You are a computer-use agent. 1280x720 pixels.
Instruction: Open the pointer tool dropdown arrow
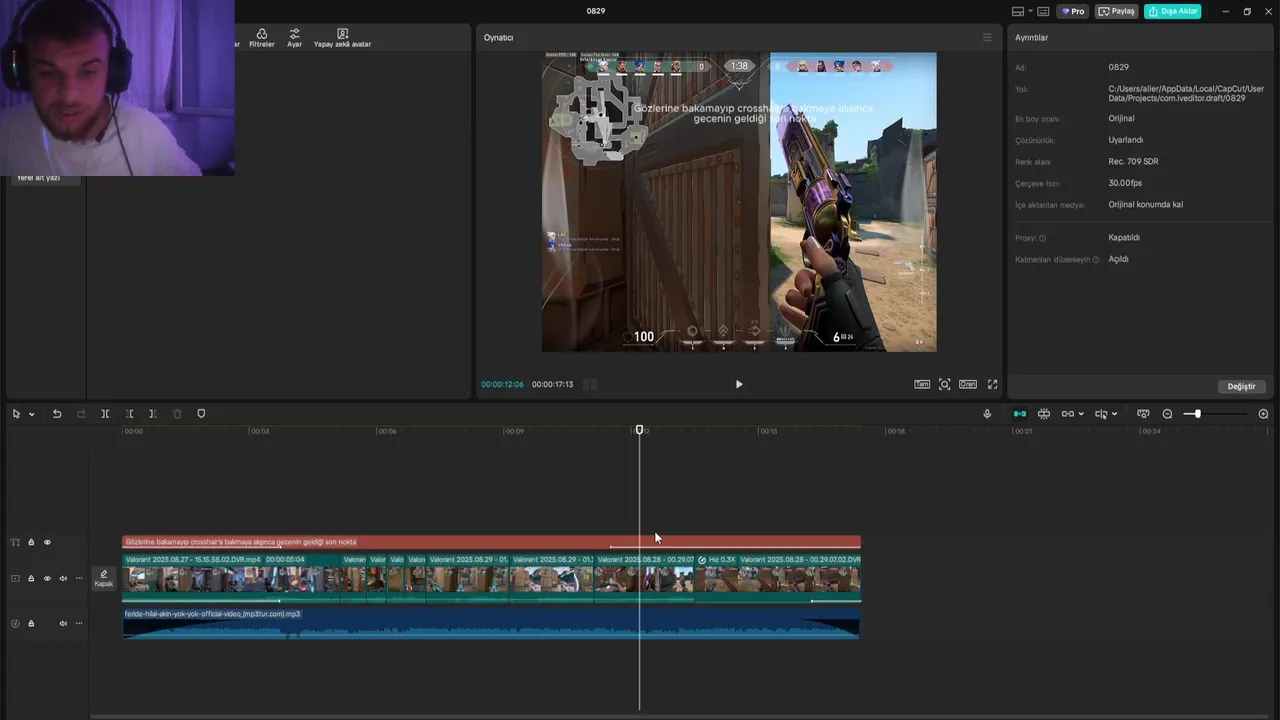31,414
